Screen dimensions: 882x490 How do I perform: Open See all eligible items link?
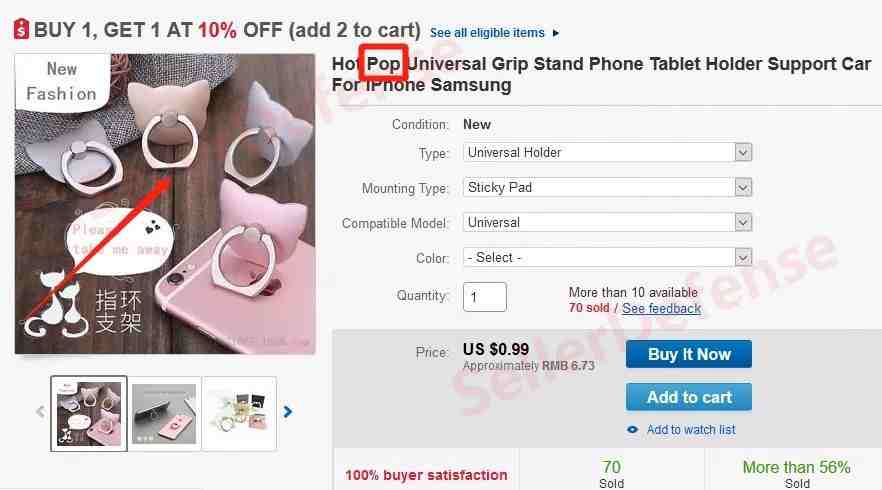[x=487, y=33]
